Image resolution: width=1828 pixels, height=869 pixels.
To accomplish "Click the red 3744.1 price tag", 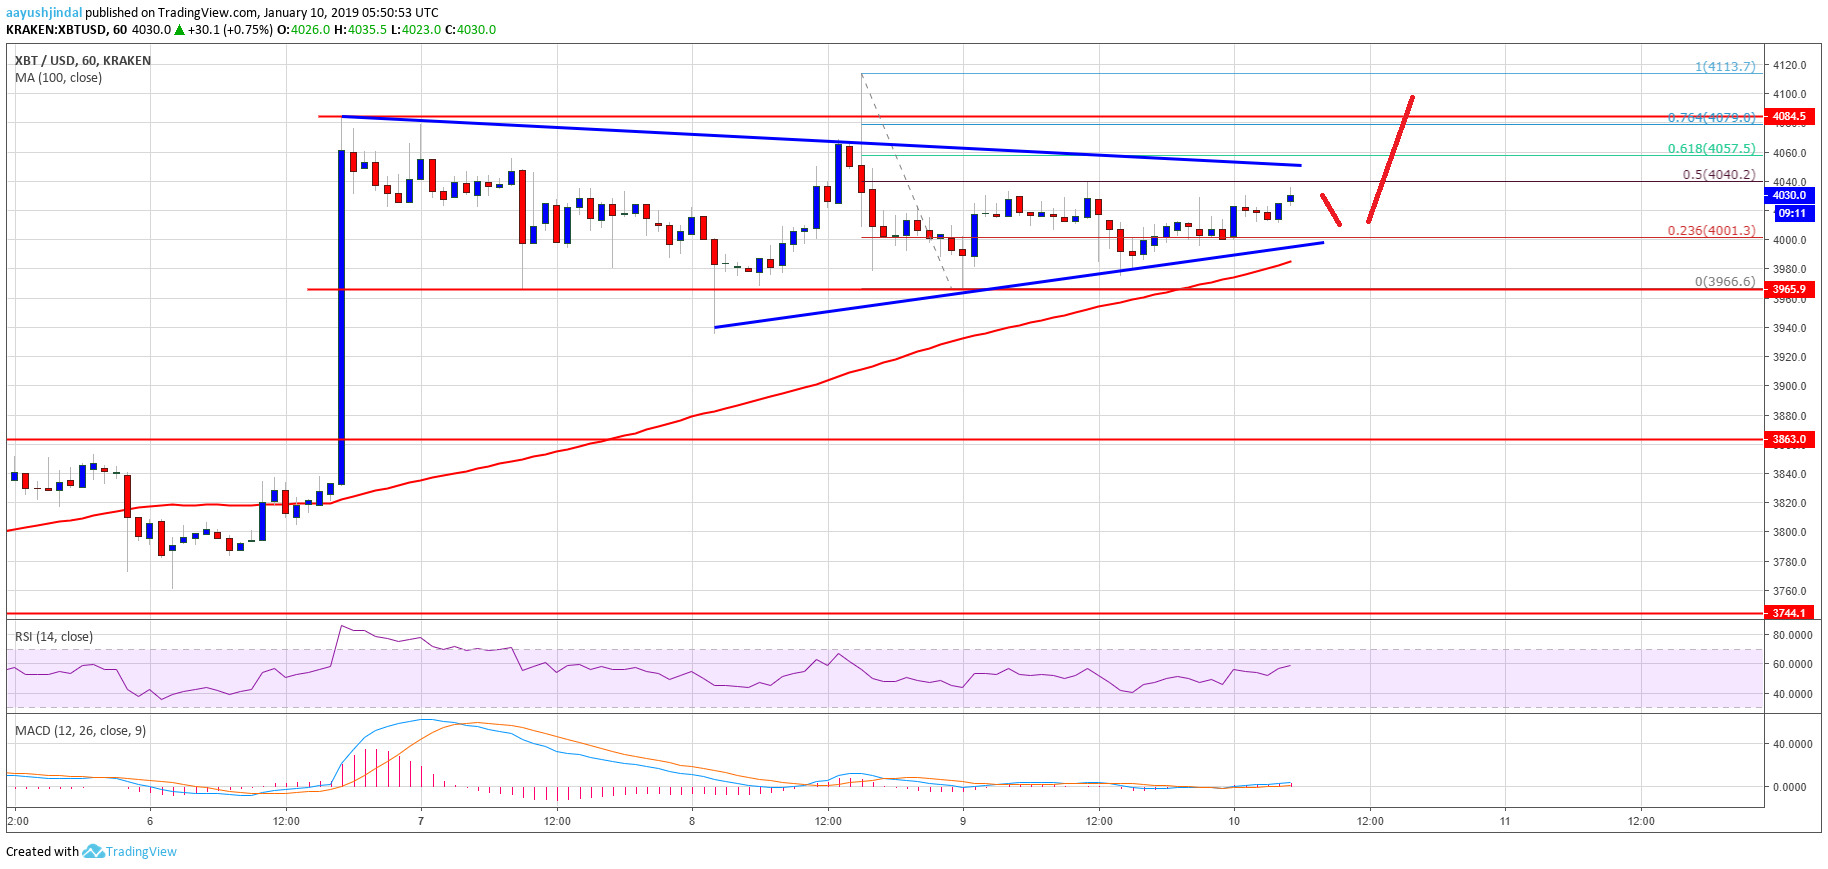I will click(x=1789, y=613).
